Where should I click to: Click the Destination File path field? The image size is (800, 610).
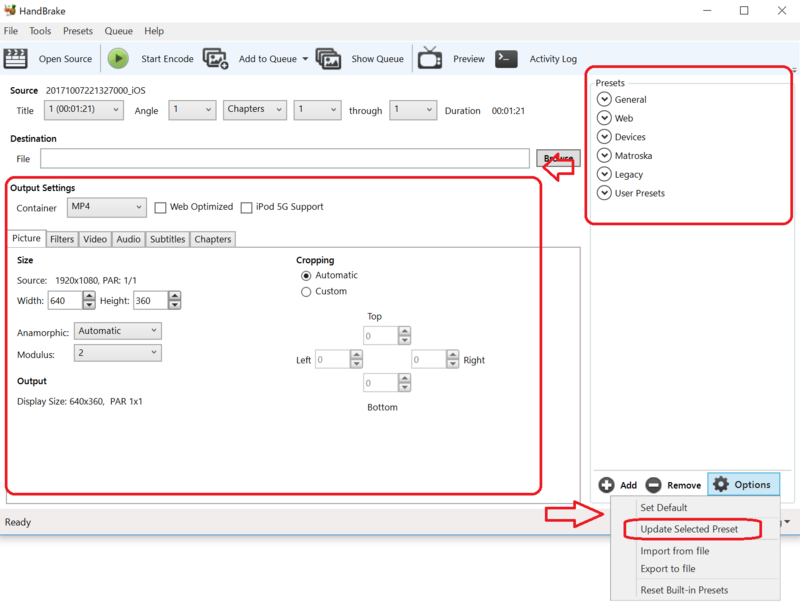click(x=285, y=159)
